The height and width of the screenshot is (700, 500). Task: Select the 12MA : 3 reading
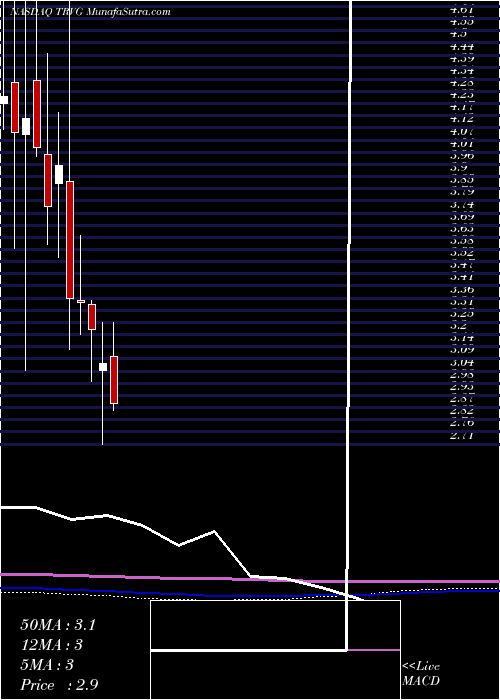[52, 645]
